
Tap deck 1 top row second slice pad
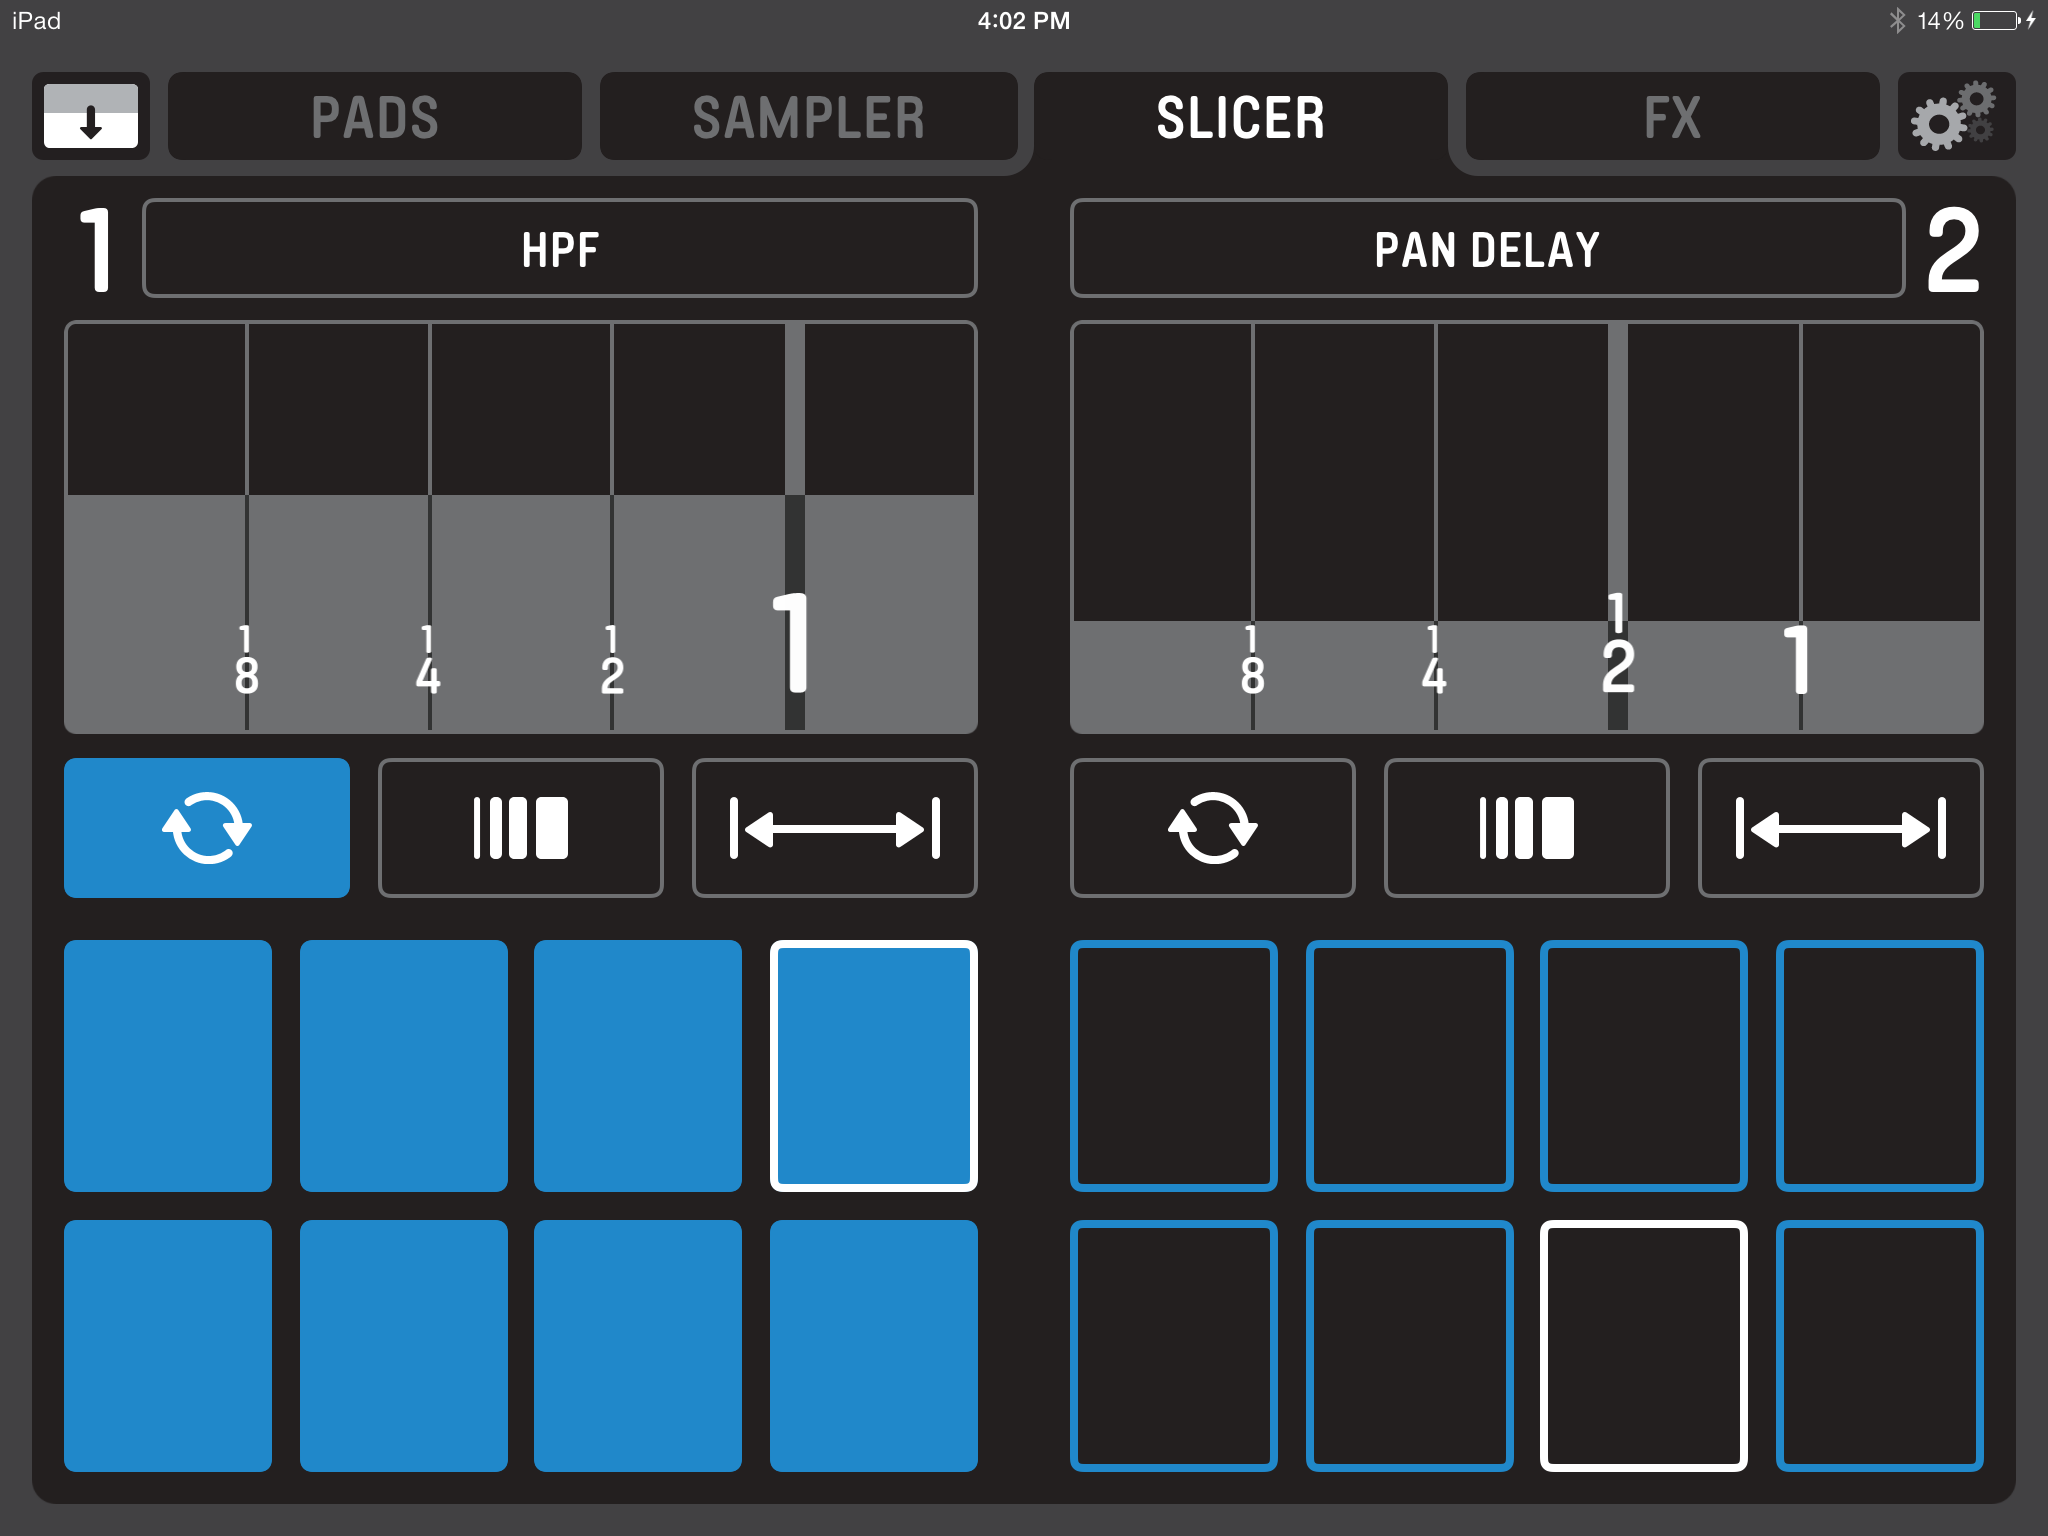tap(404, 1066)
